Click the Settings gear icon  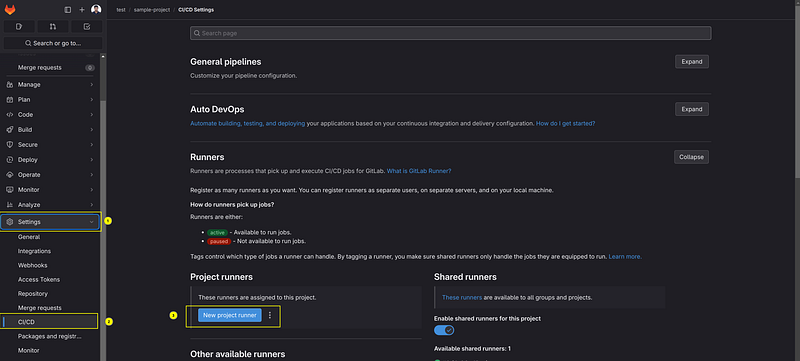9,222
